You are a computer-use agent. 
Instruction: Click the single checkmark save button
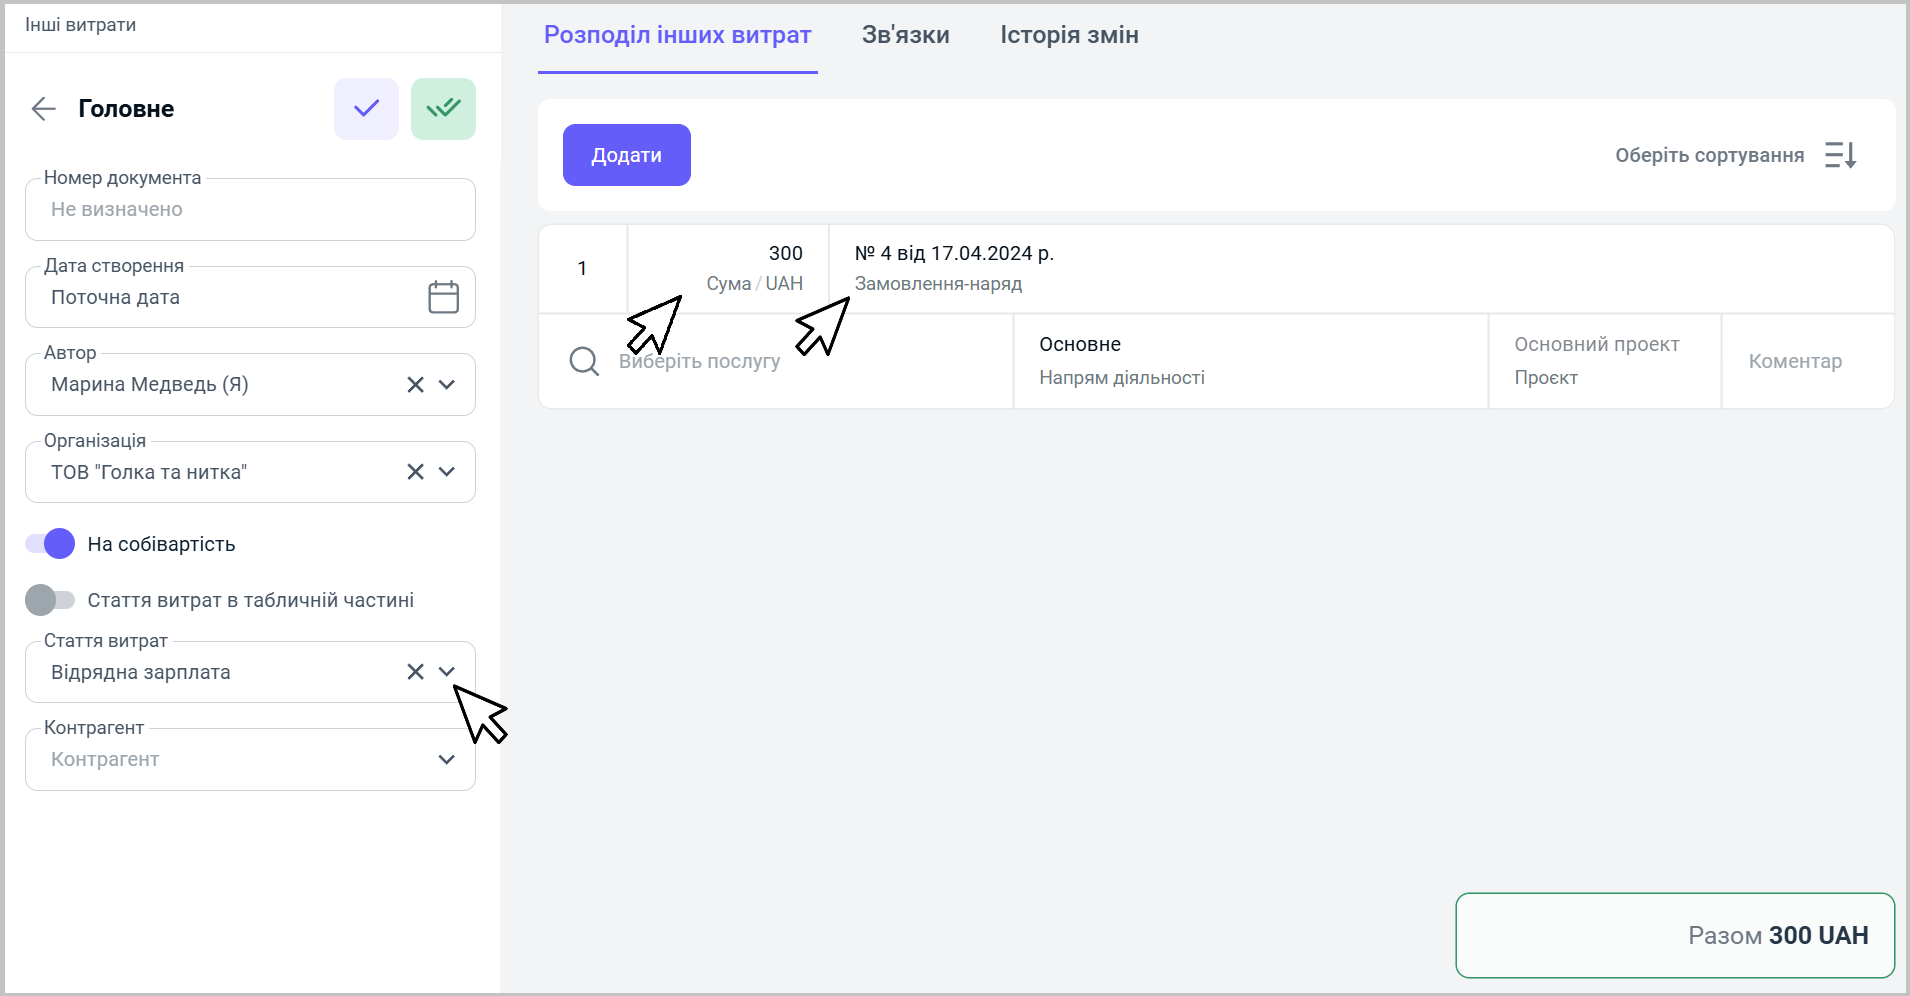click(366, 109)
